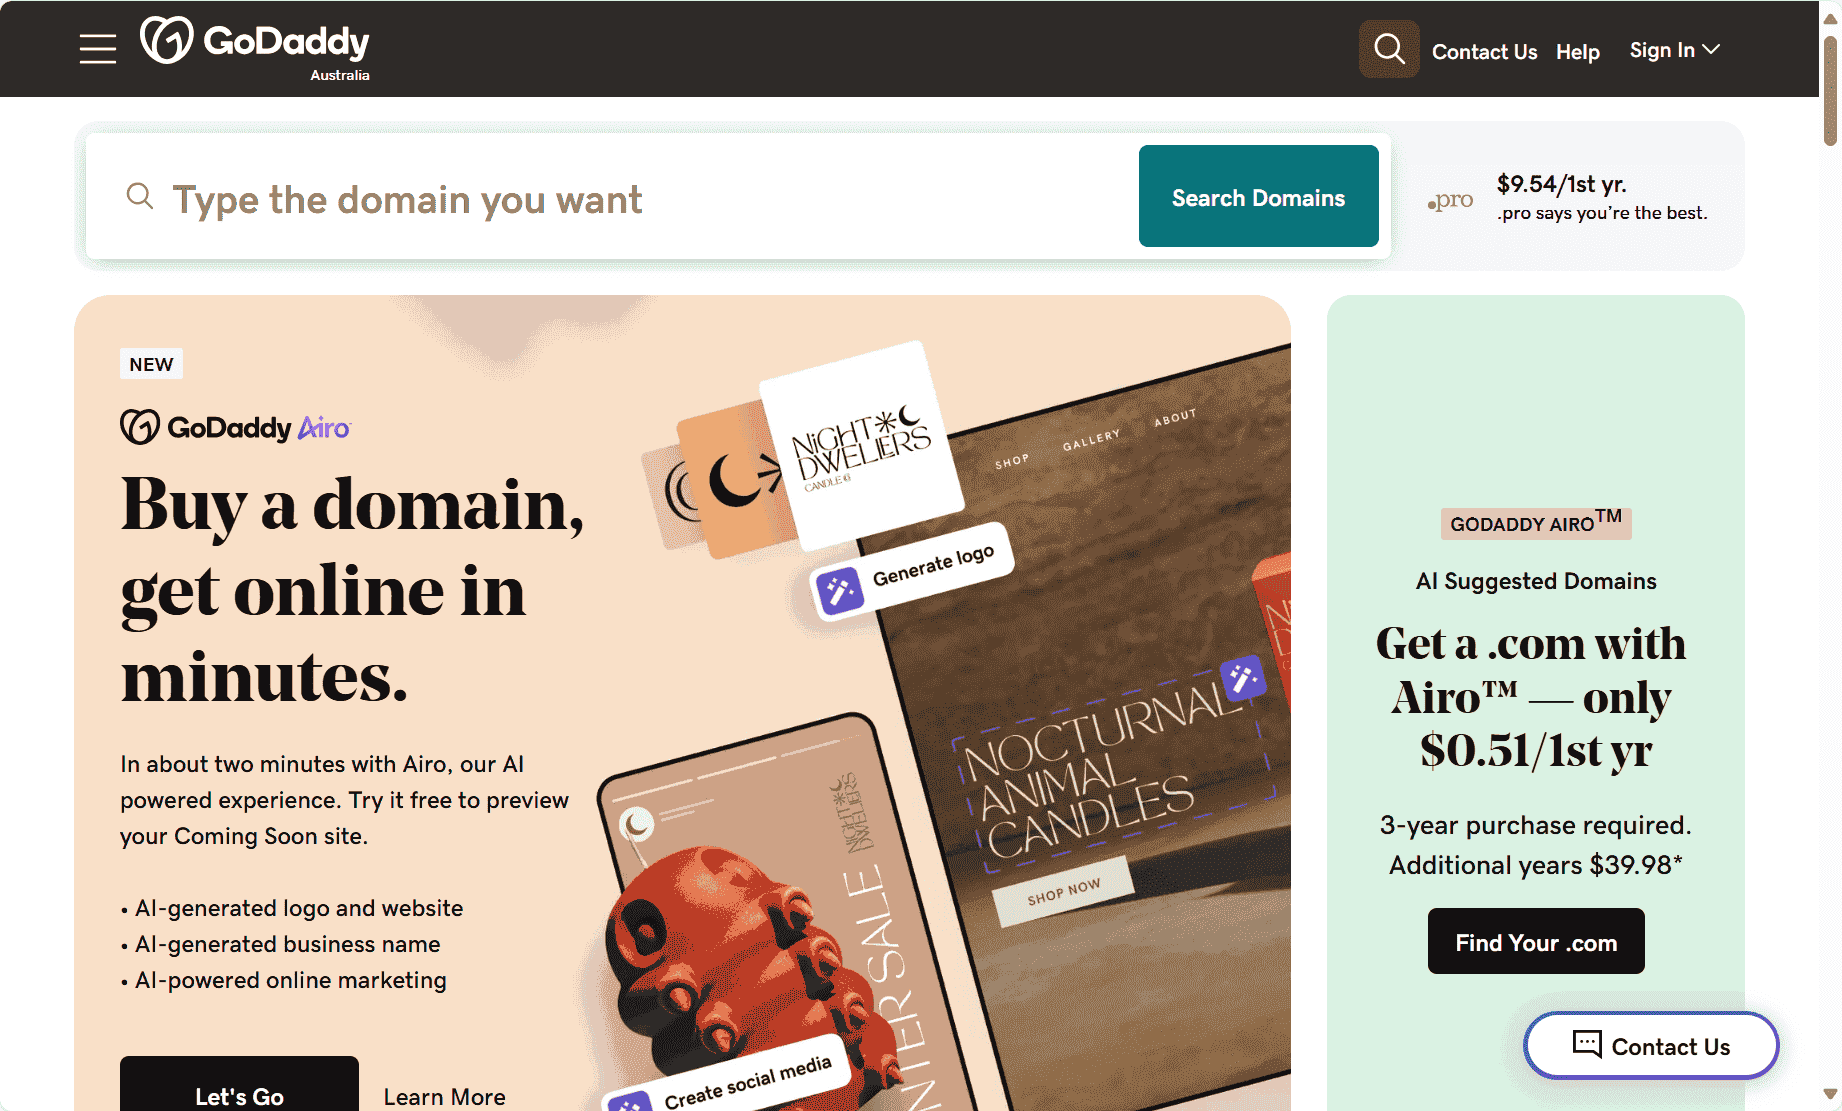Open the Help menu item

click(x=1577, y=52)
